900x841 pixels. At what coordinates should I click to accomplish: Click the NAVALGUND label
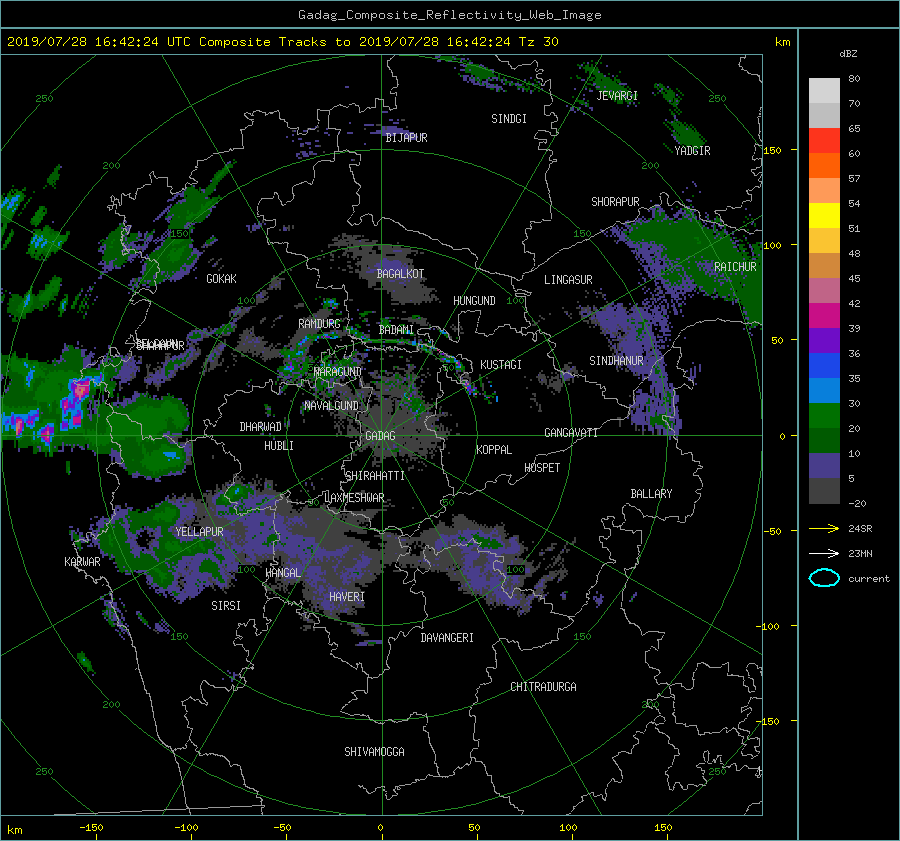[331, 406]
